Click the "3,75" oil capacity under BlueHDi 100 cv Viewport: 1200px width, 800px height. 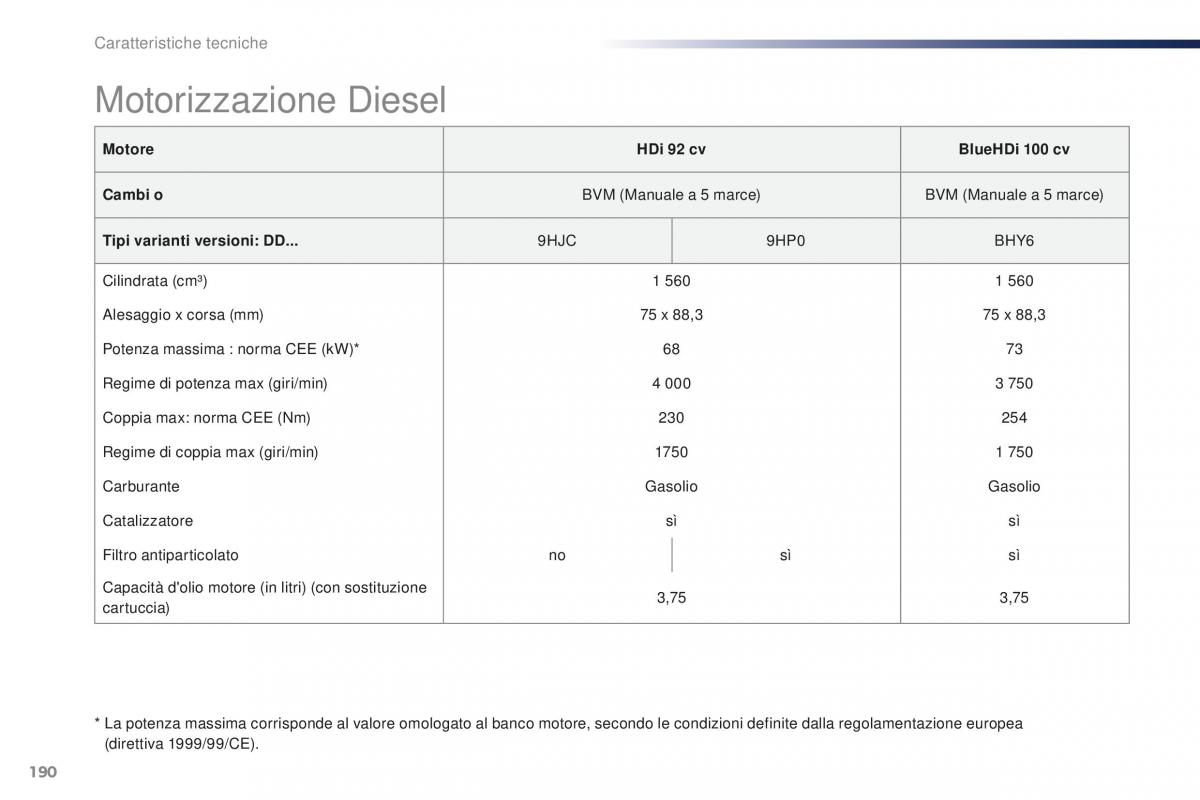pyautogui.click(x=1014, y=598)
